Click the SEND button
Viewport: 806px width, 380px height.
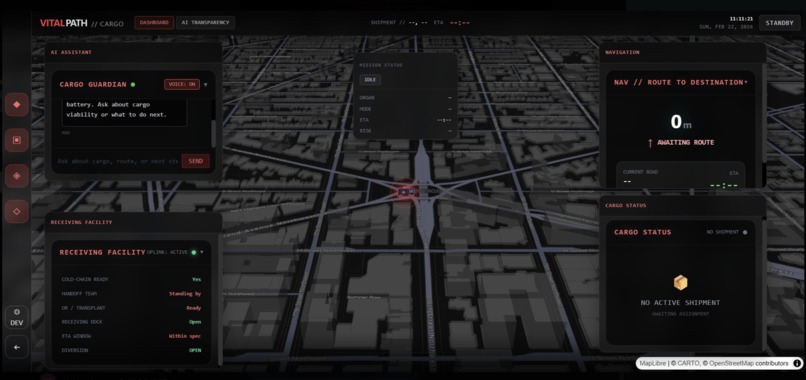(195, 161)
